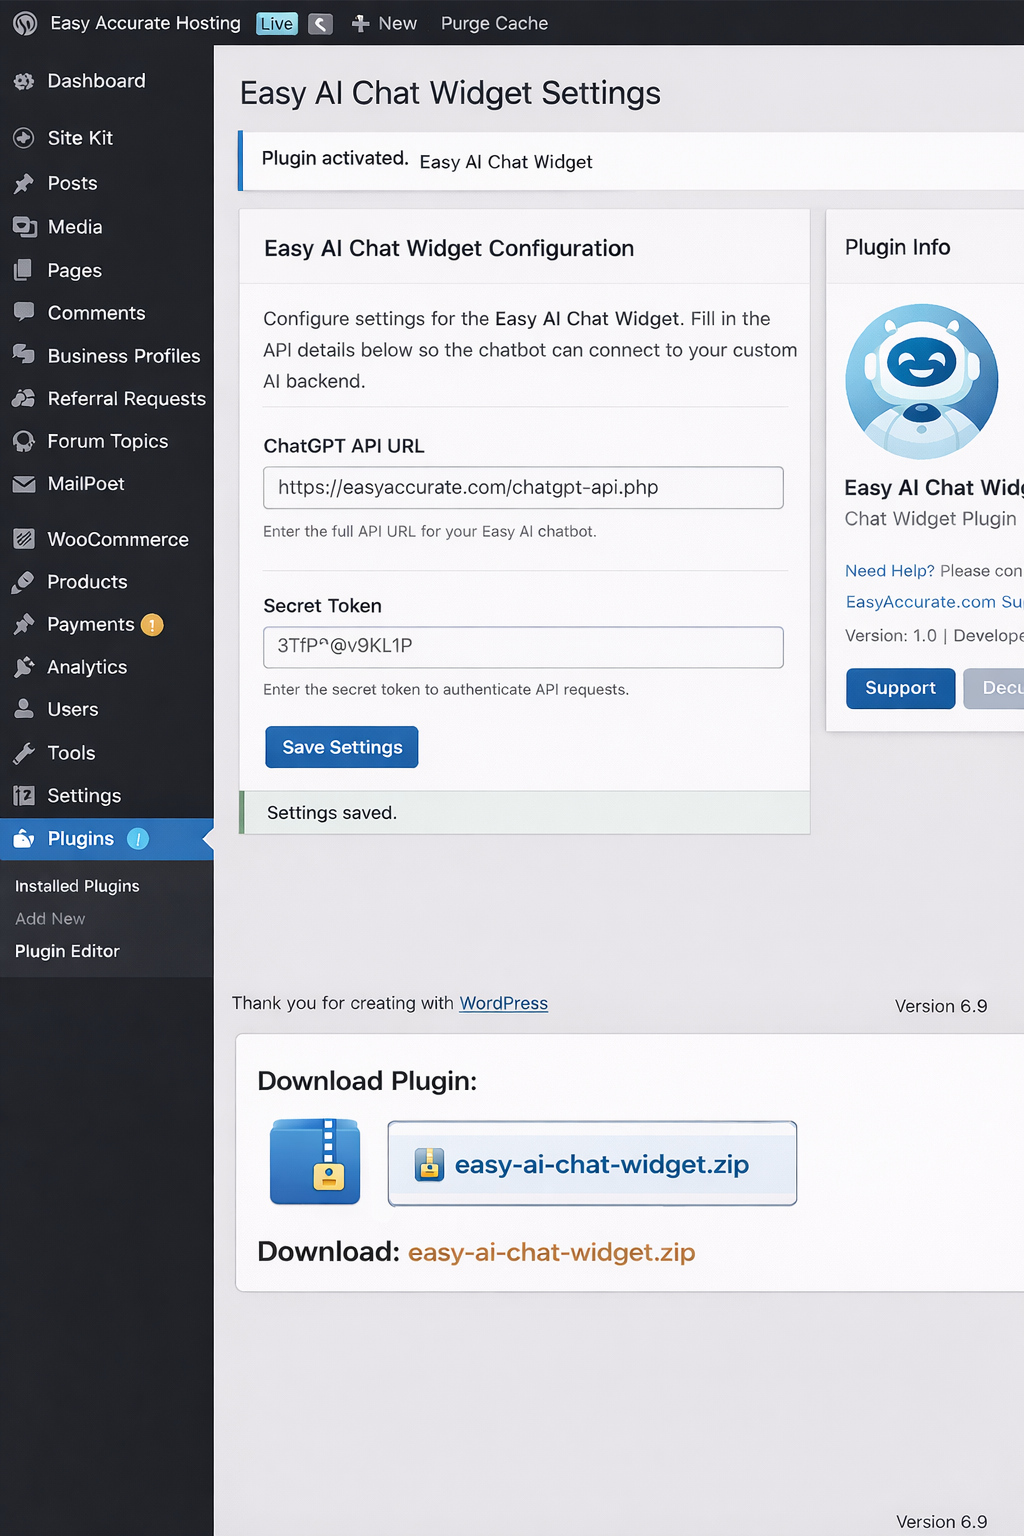The height and width of the screenshot is (1536, 1024).
Task: Click the Products icon
Action: pos(24,582)
